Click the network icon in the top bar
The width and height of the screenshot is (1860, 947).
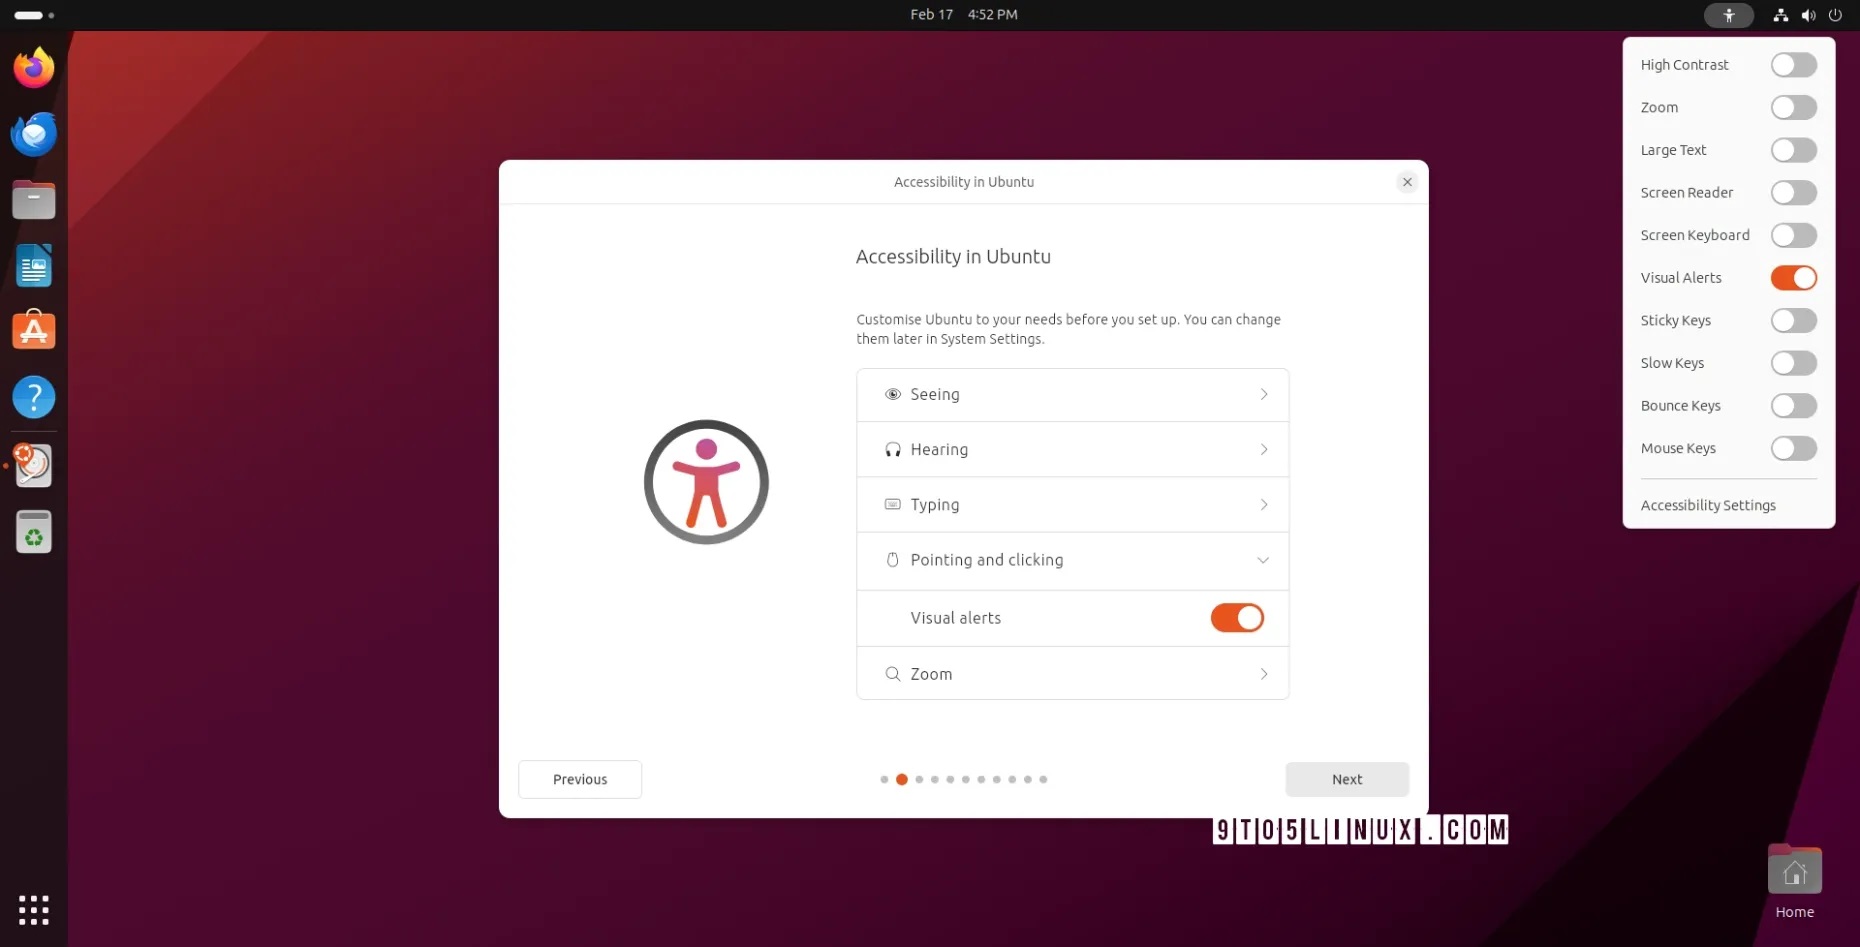coord(1781,15)
